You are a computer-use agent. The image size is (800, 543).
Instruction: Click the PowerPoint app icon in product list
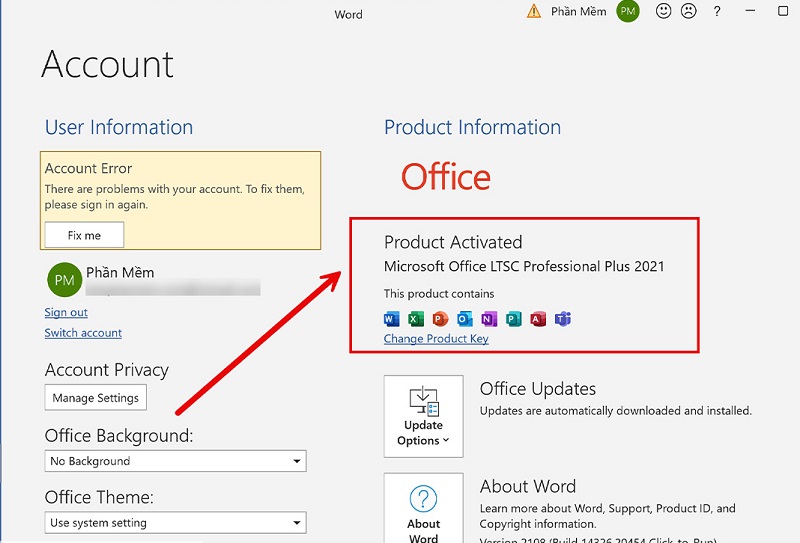click(x=440, y=319)
